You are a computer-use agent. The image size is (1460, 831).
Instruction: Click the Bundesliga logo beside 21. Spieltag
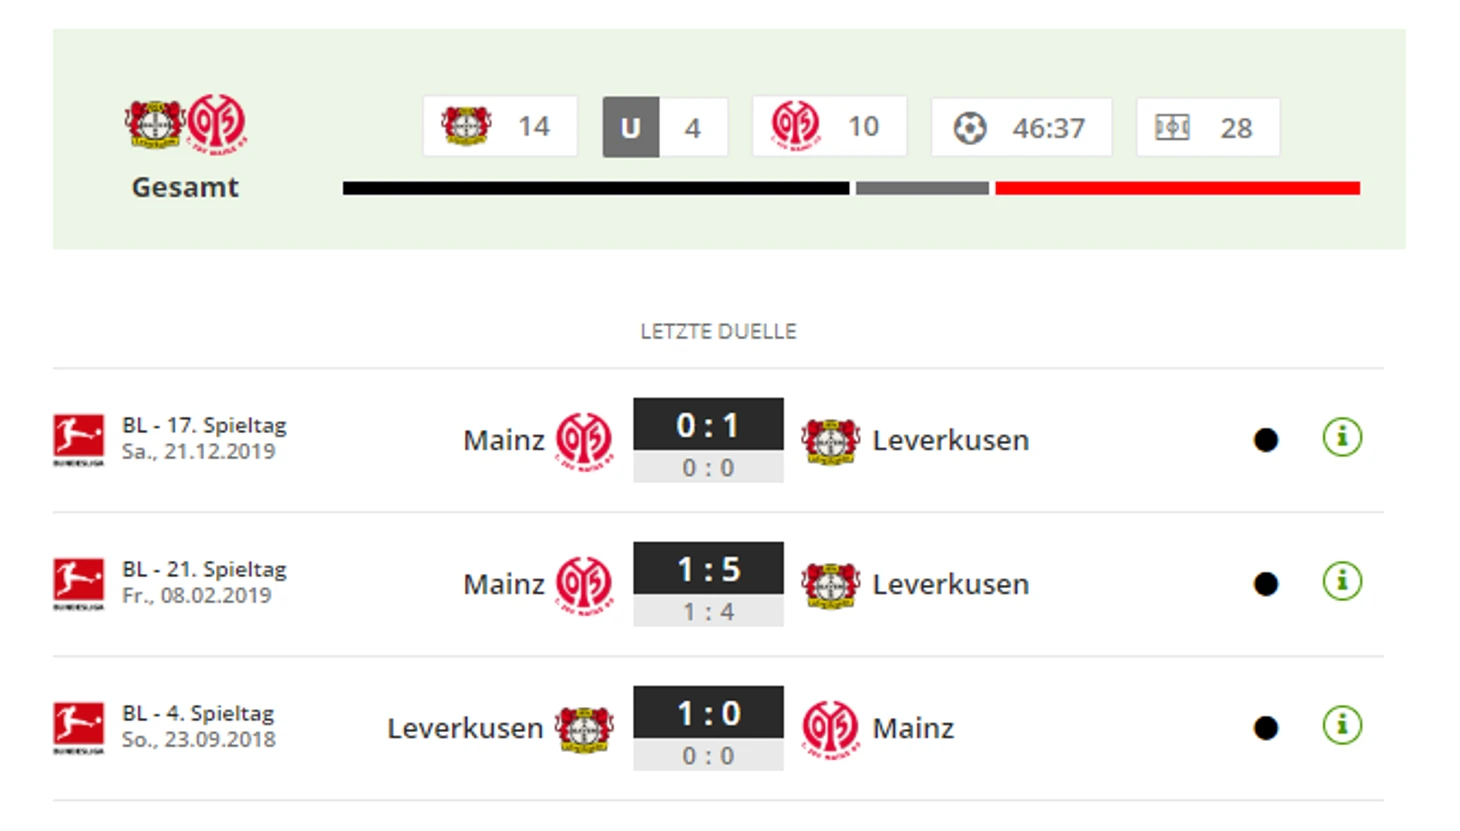pyautogui.click(x=79, y=584)
